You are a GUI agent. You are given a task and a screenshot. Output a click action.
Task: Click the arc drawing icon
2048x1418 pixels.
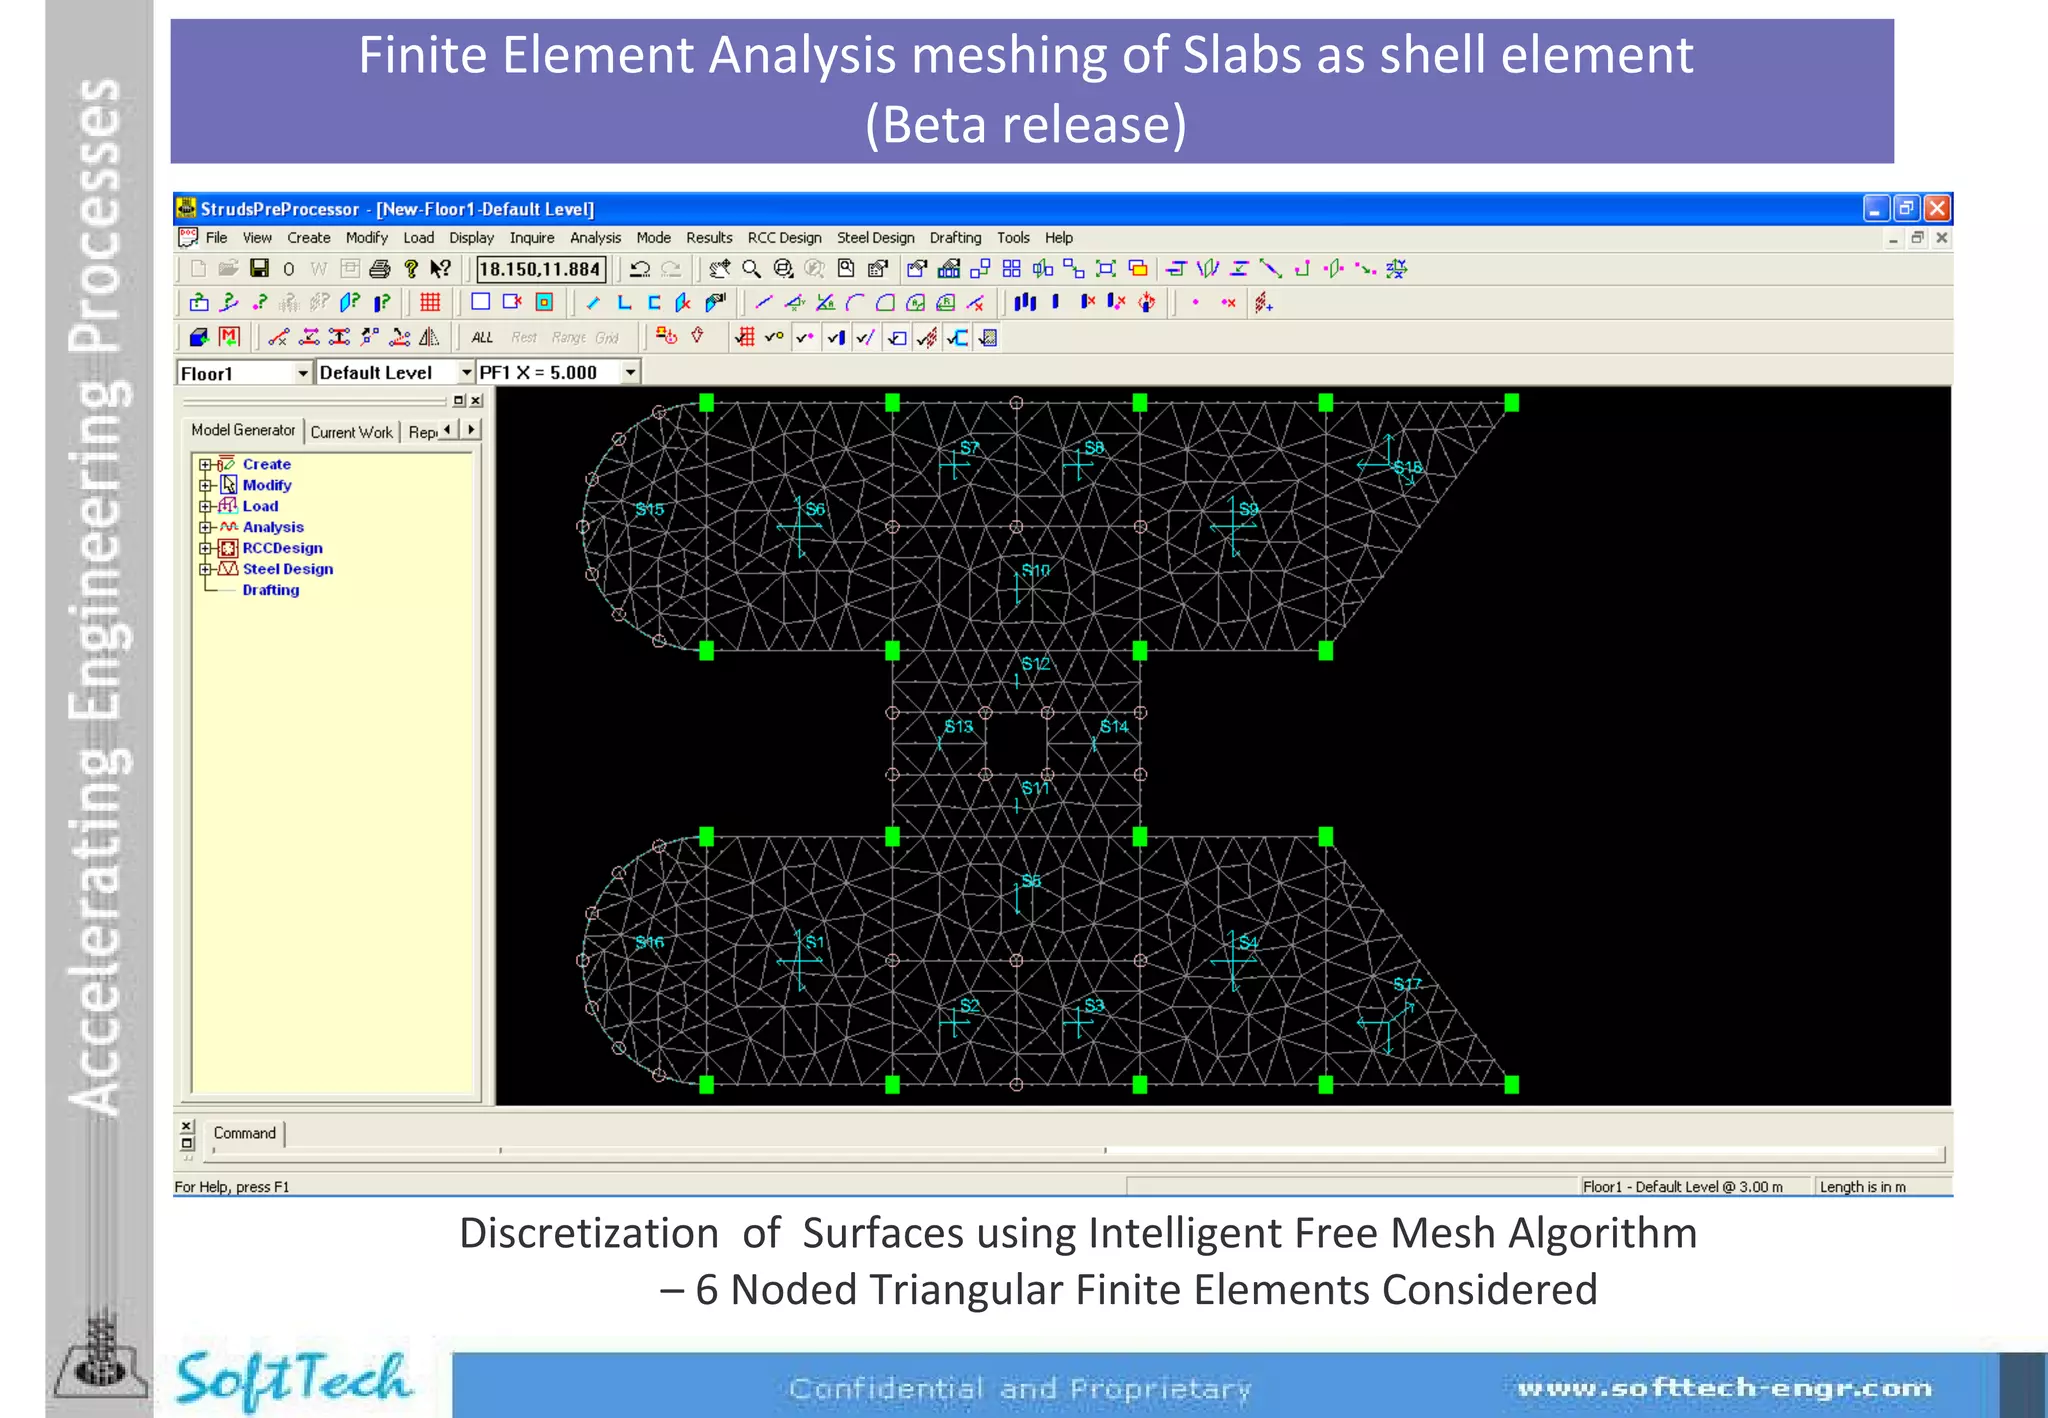tap(854, 302)
